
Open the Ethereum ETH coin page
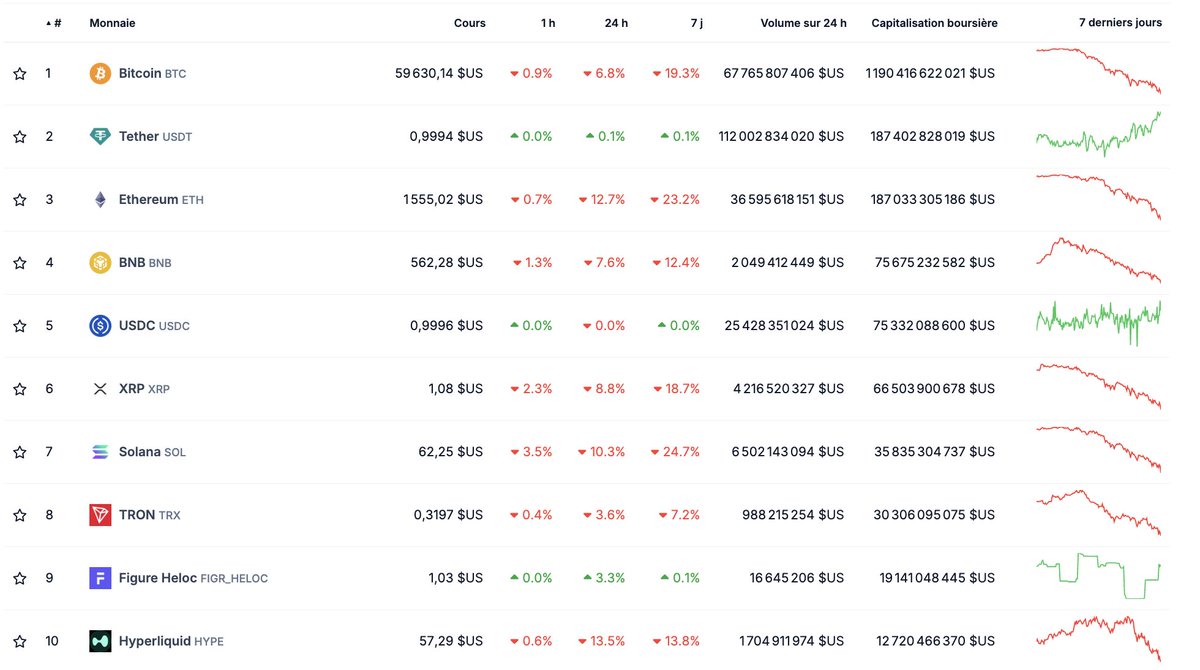click(161, 200)
